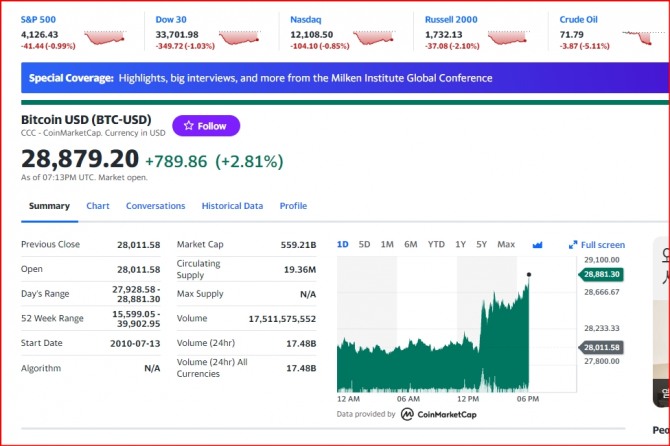This screenshot has width=670, height=446.
Task: Click the +789.86 price change text
Action: coord(176,161)
